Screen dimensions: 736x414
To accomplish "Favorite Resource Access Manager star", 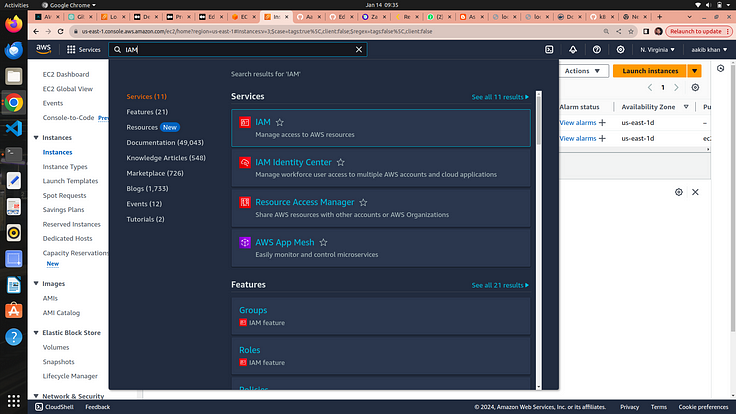I will [363, 202].
